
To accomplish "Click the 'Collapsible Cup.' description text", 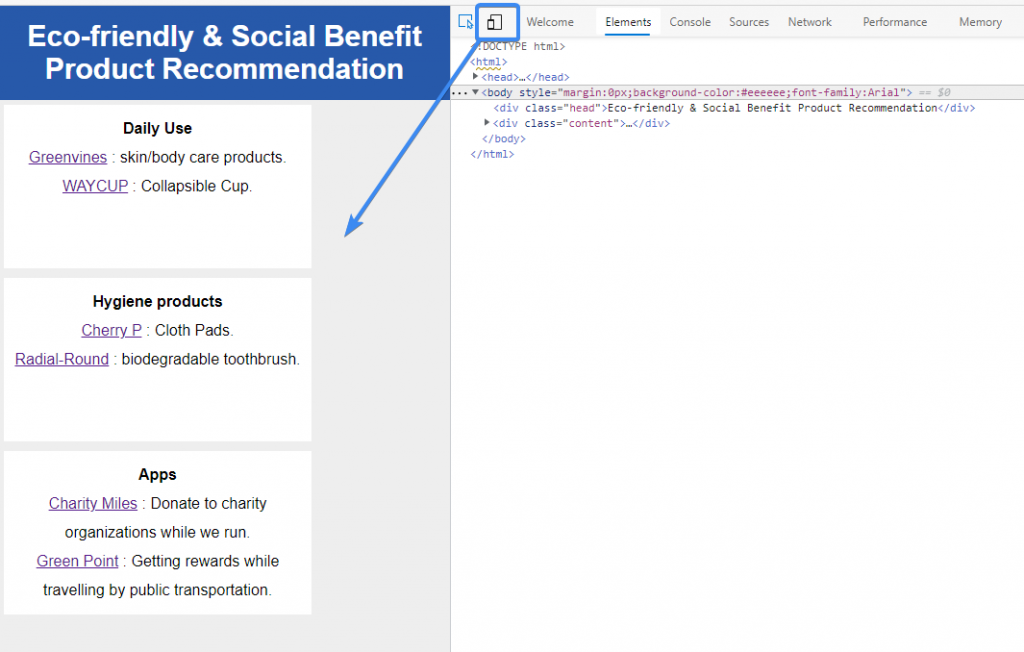I will (x=197, y=186).
